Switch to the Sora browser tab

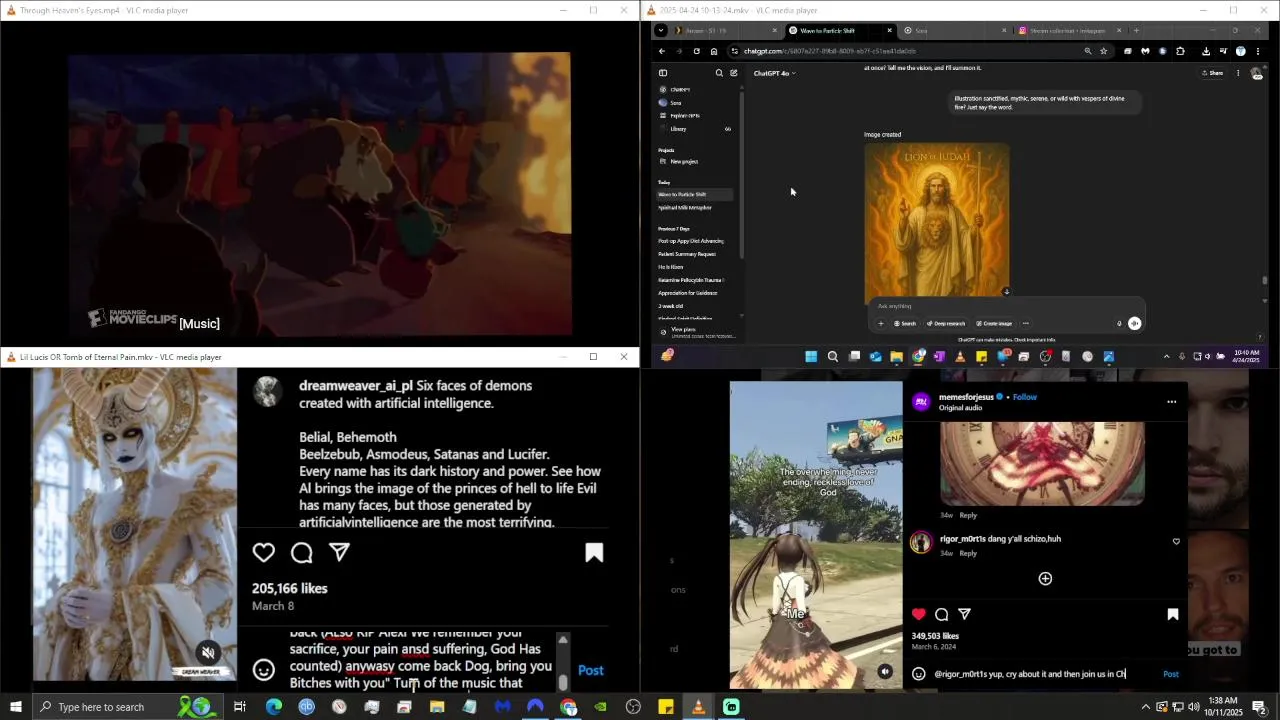coord(955,30)
